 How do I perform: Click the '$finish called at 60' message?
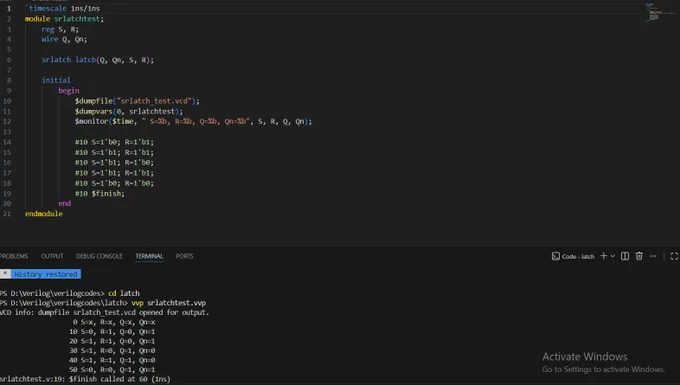click(120, 379)
